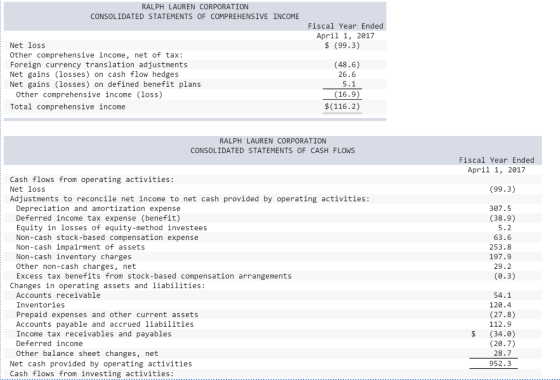Select Total comprehensive income label

[68, 107]
